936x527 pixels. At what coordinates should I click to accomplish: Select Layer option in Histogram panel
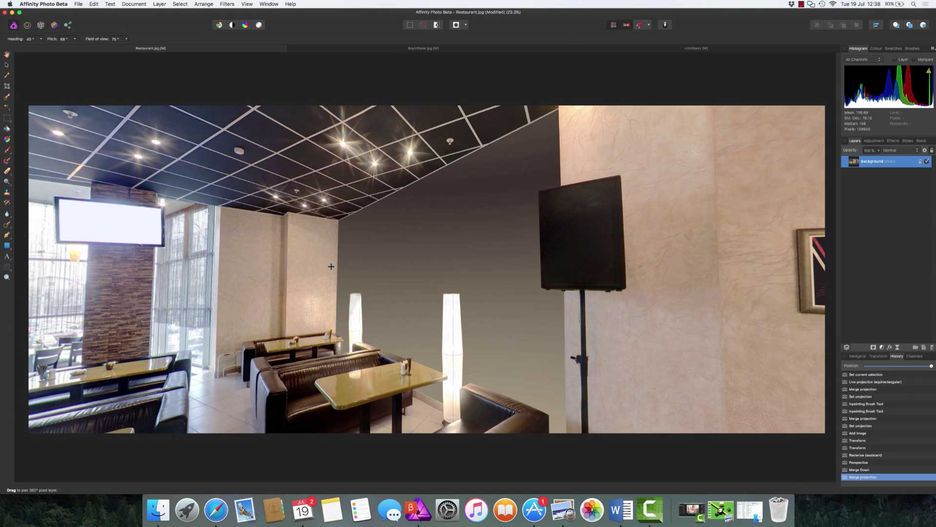tap(903, 60)
